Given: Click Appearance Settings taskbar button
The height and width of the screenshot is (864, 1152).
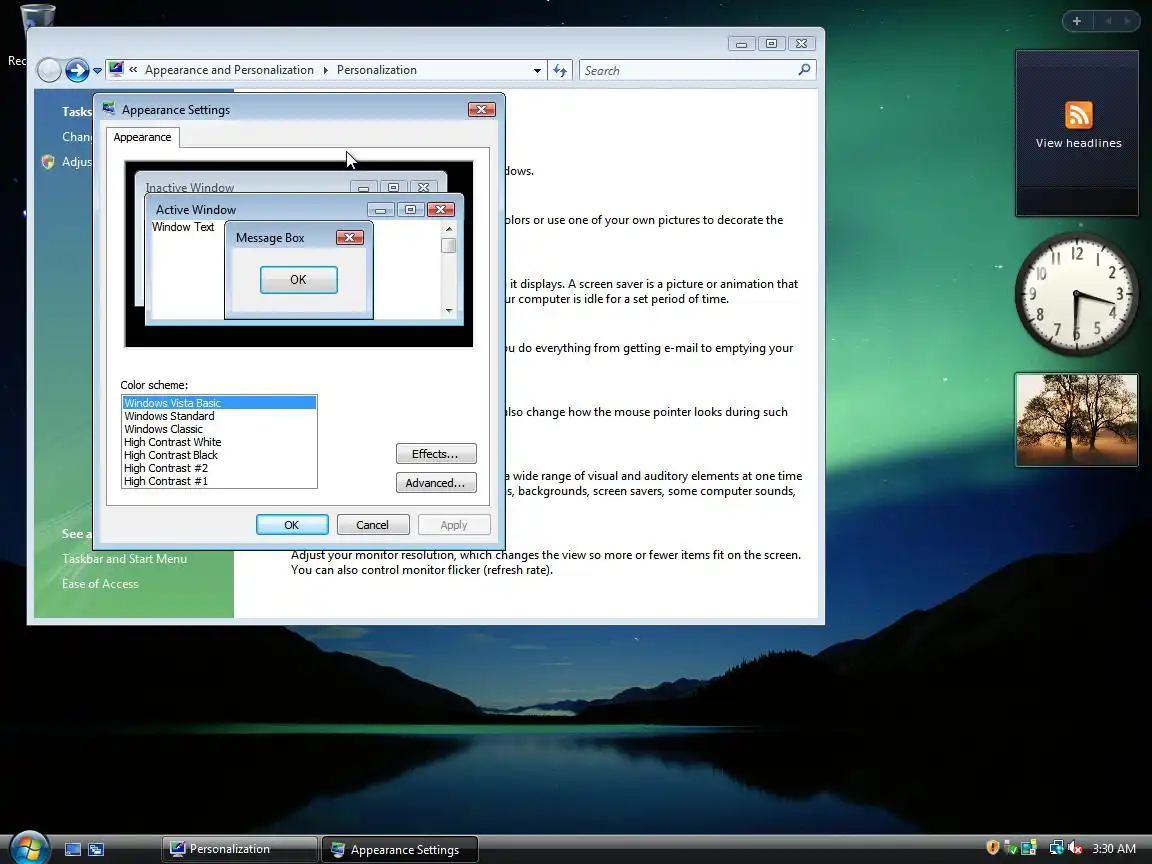Looking at the screenshot, I should [x=400, y=849].
